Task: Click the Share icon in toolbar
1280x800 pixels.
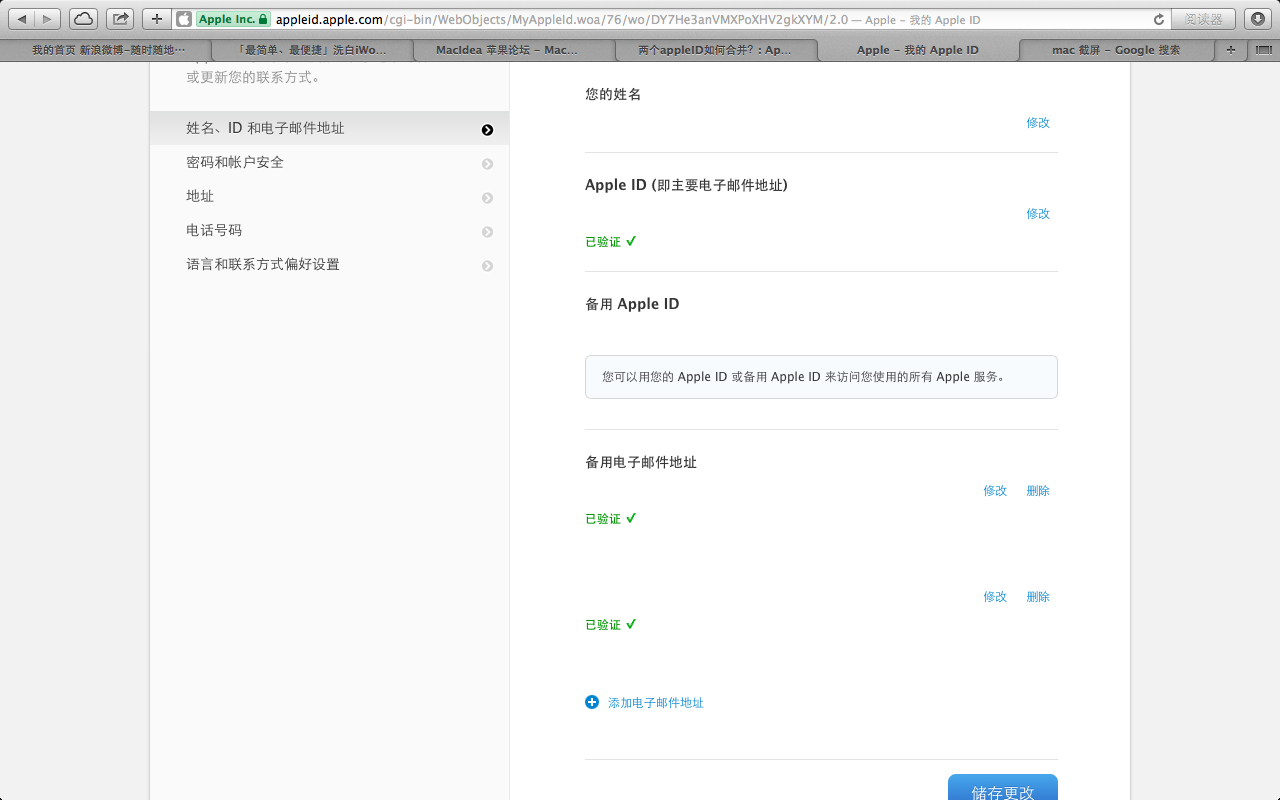Action: point(120,19)
